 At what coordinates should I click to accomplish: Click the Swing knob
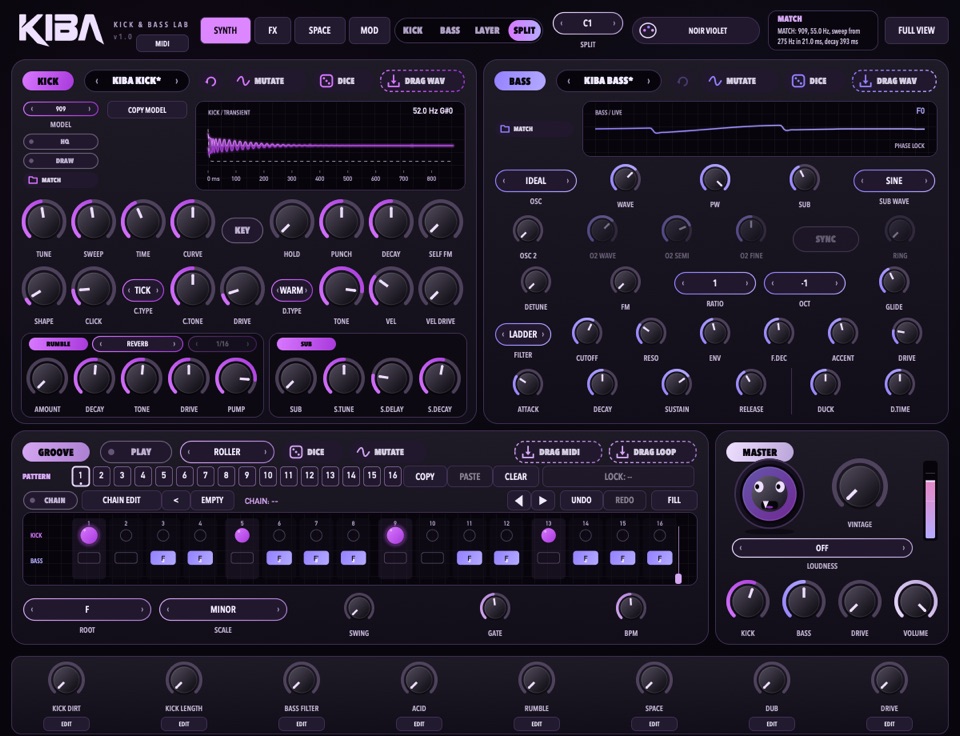359,608
